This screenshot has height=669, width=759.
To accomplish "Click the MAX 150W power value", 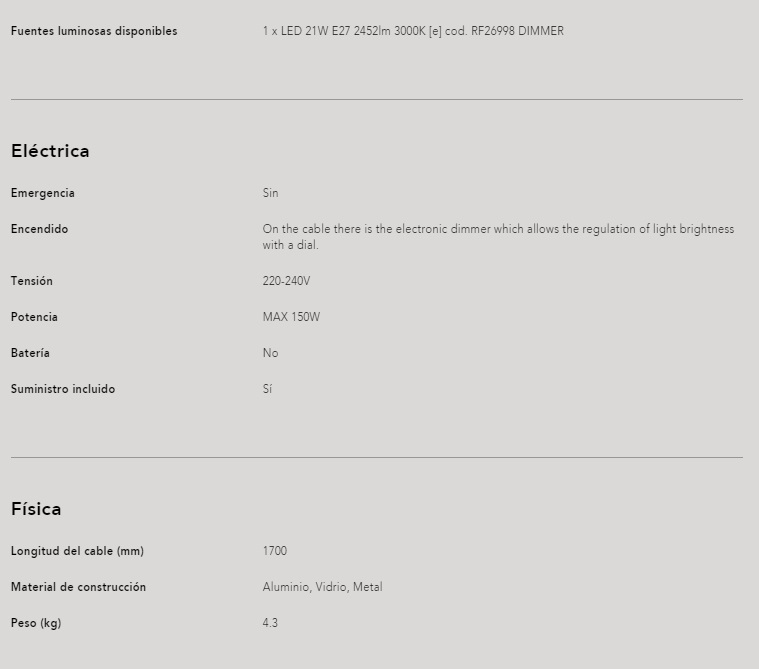I will [291, 317].
